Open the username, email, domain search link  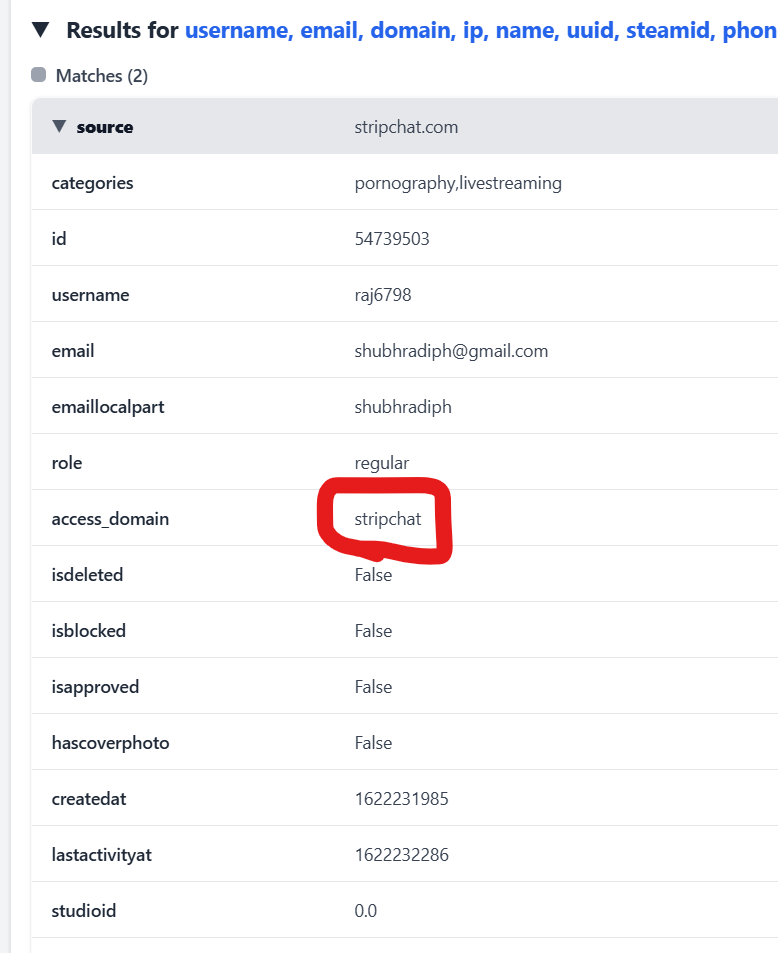480,30
